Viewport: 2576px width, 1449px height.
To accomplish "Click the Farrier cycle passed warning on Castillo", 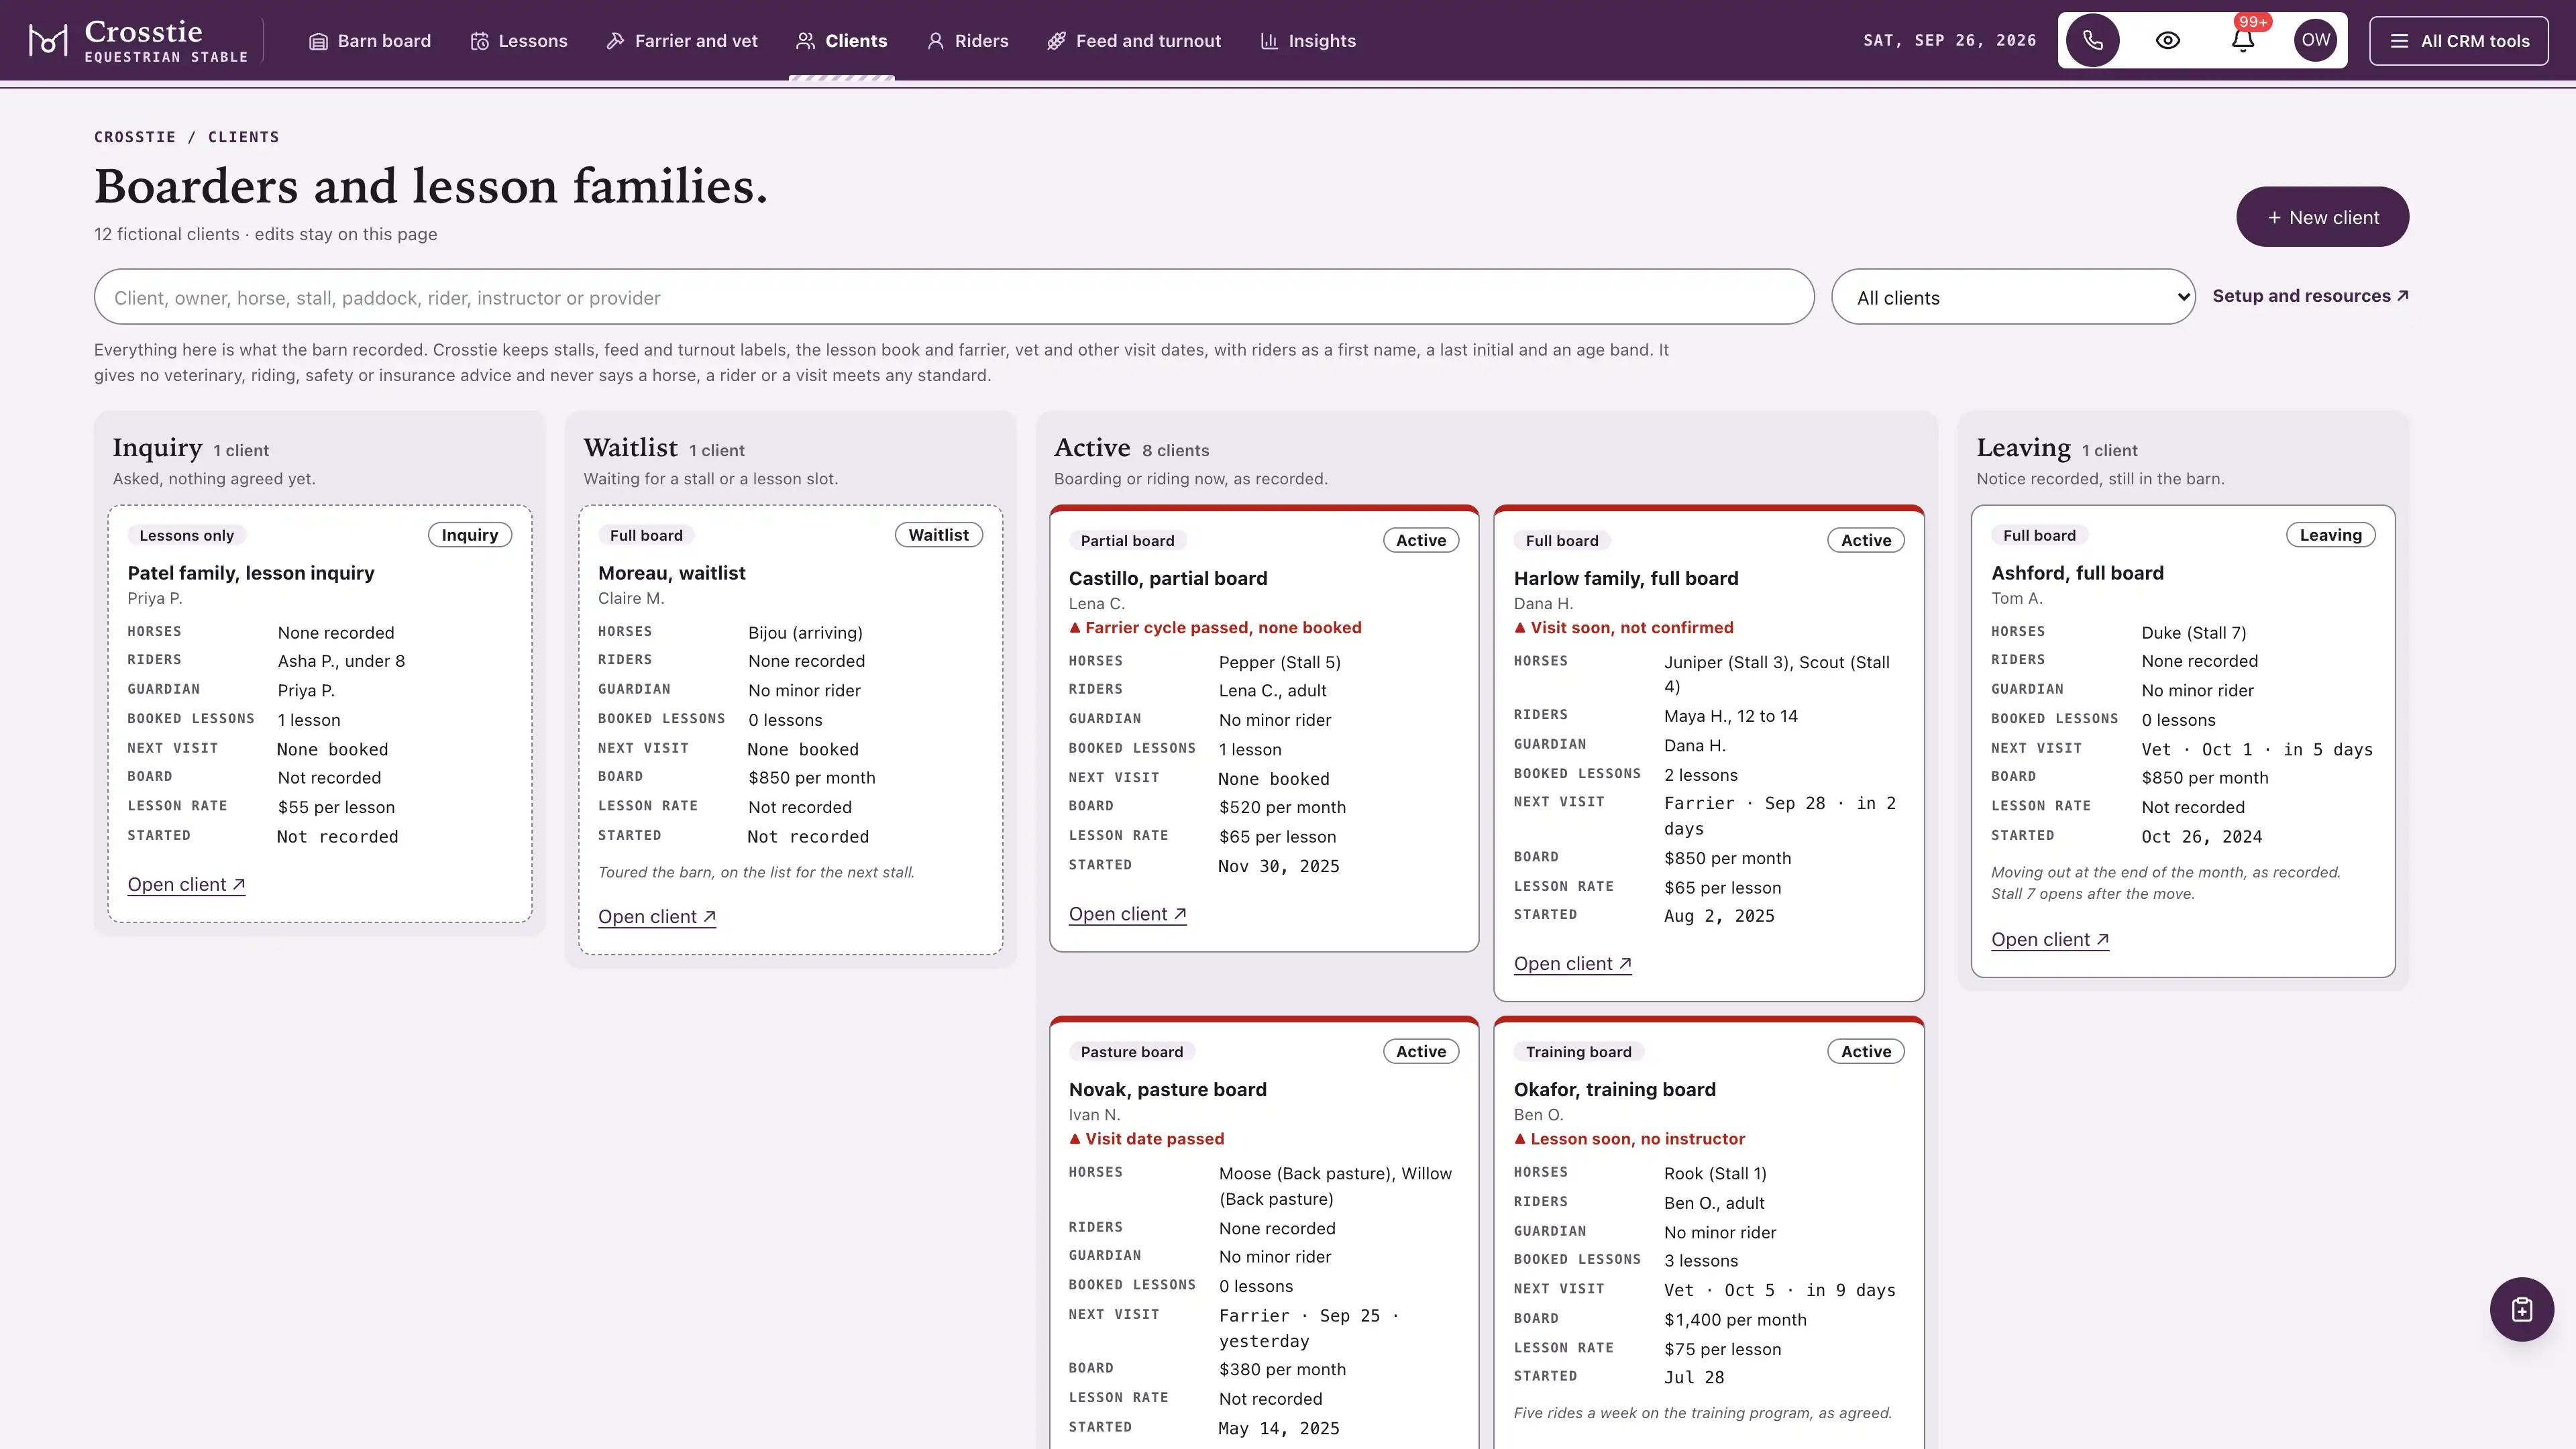I will 1215,628.
